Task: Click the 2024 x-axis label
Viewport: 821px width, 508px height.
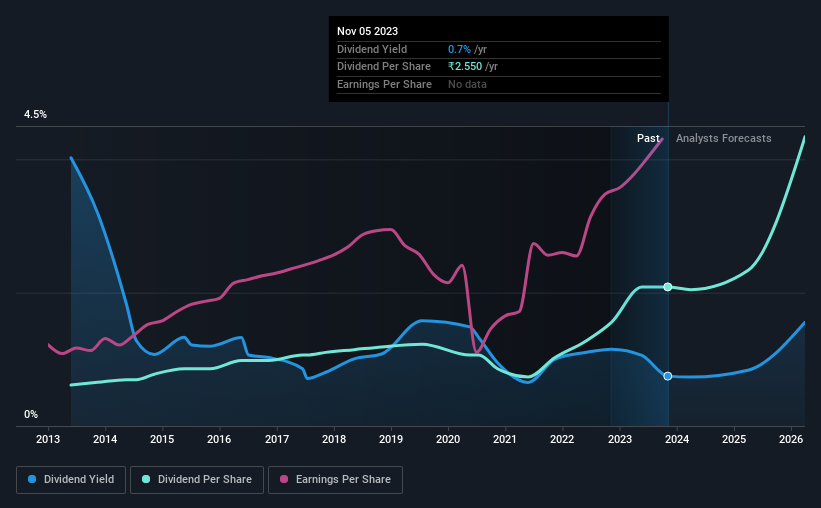Action: click(x=676, y=439)
